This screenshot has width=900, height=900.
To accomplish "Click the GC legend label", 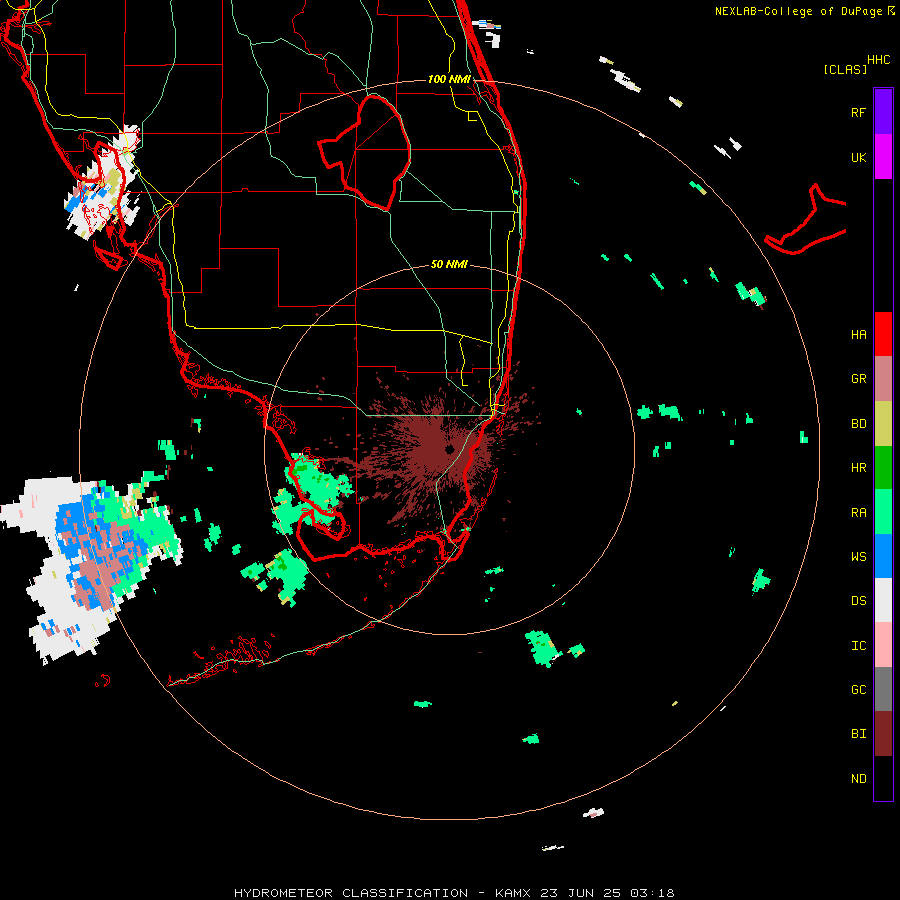I will [858, 690].
